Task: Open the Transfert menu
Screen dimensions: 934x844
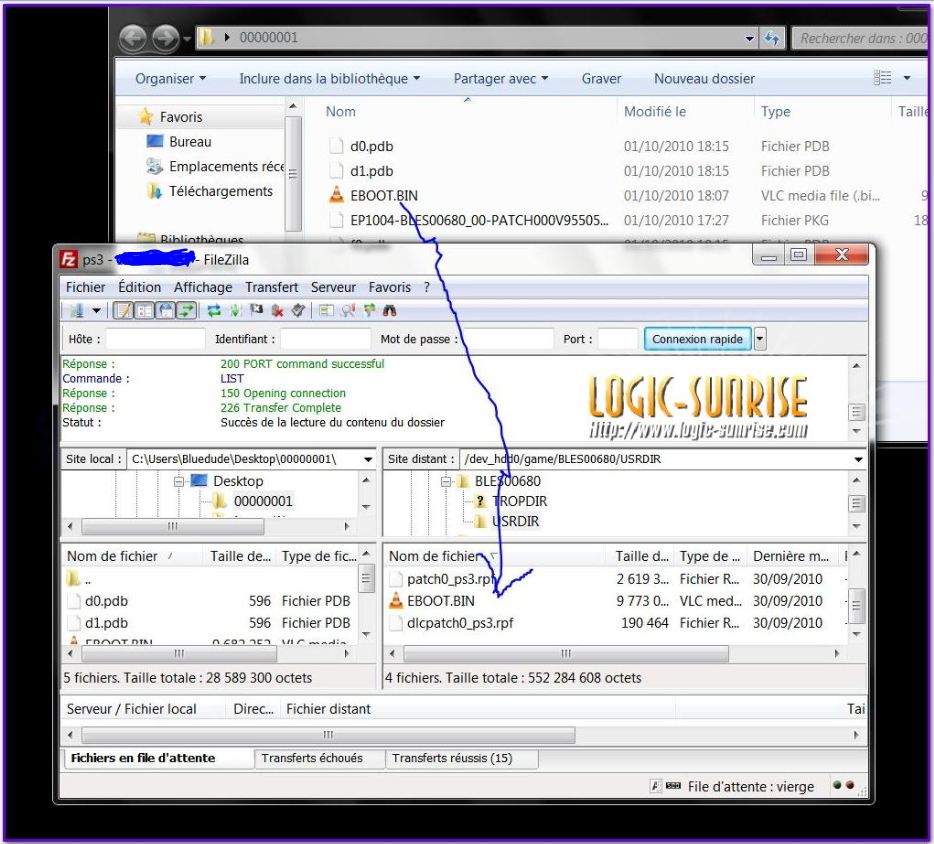Action: point(273,287)
